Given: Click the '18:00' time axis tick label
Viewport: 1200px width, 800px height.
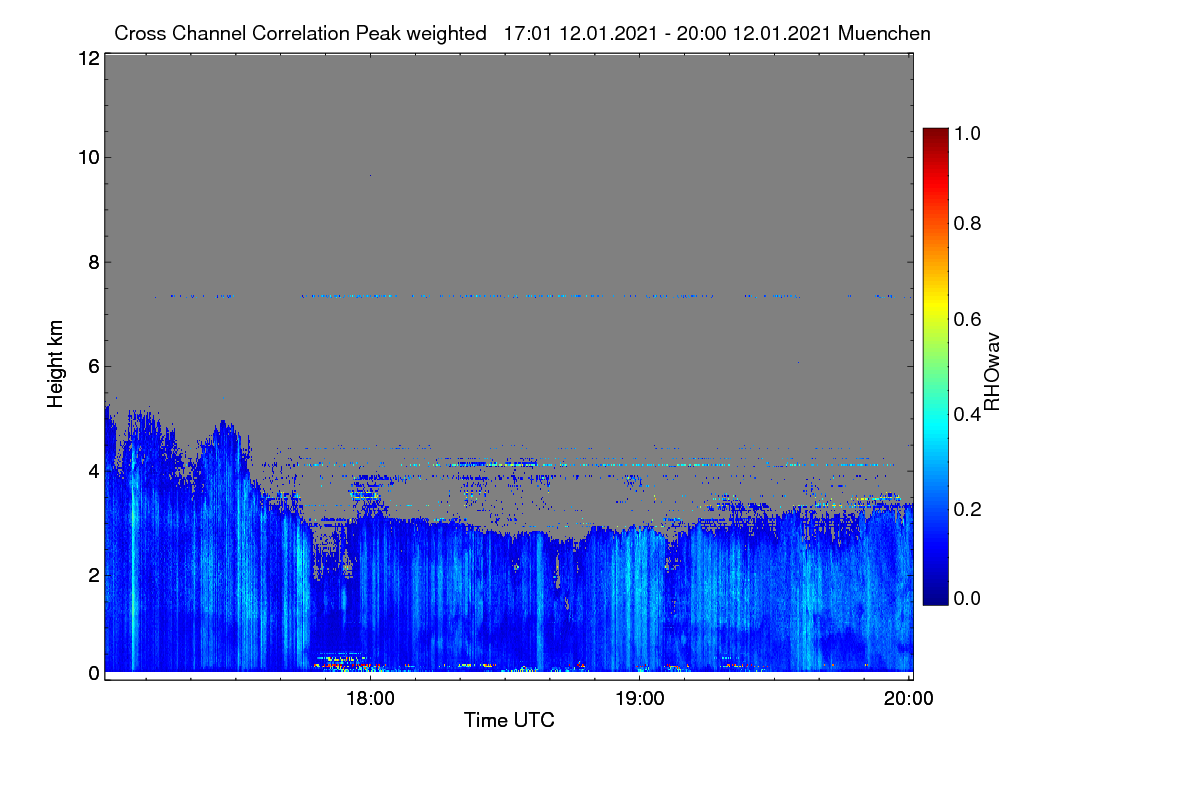Looking at the screenshot, I should pos(370,699).
